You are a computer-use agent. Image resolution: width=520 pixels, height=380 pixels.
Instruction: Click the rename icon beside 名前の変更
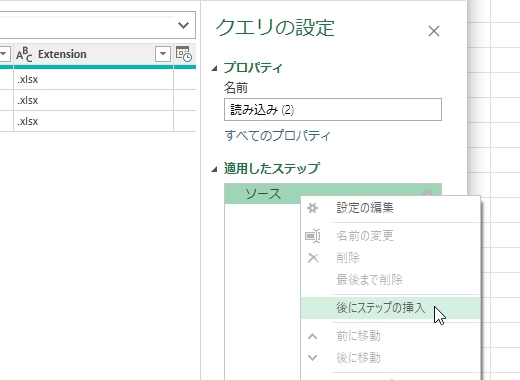313,236
